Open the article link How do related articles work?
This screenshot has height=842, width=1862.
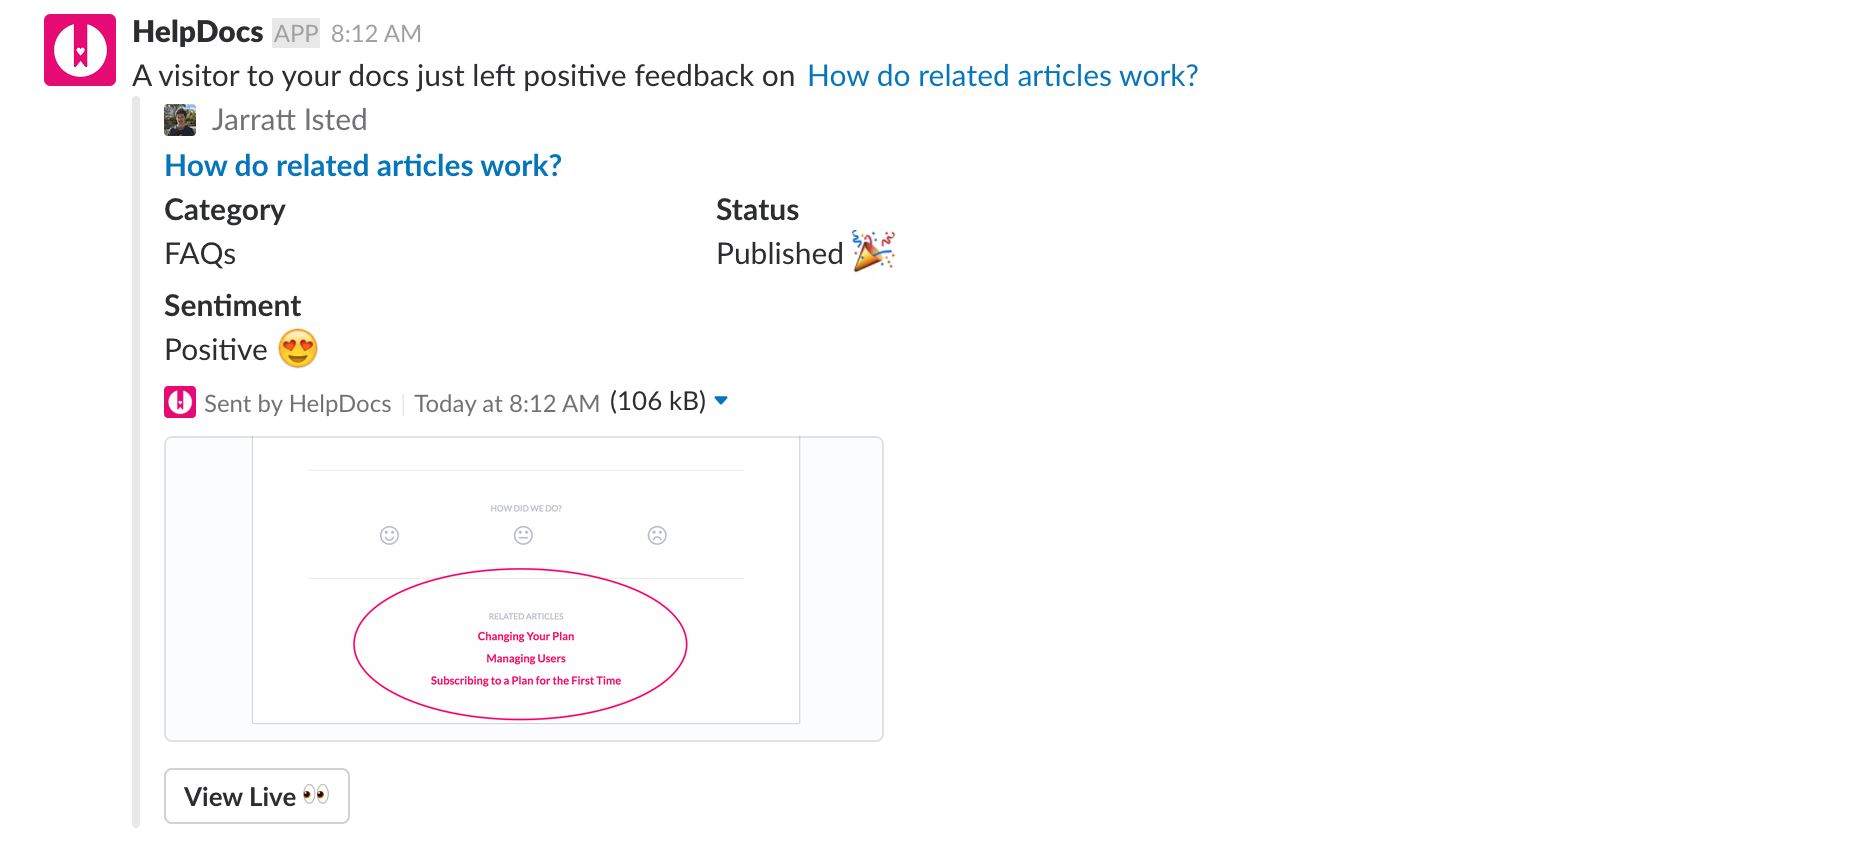coord(1002,75)
